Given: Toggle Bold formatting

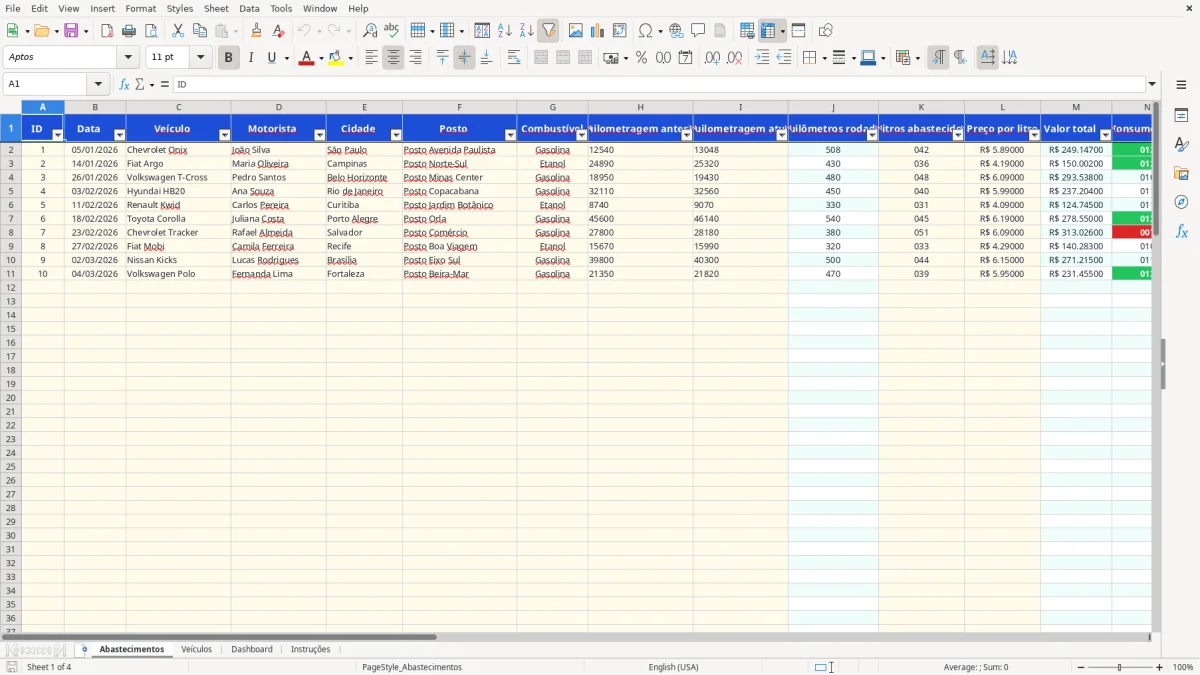Looking at the screenshot, I should [x=228, y=58].
